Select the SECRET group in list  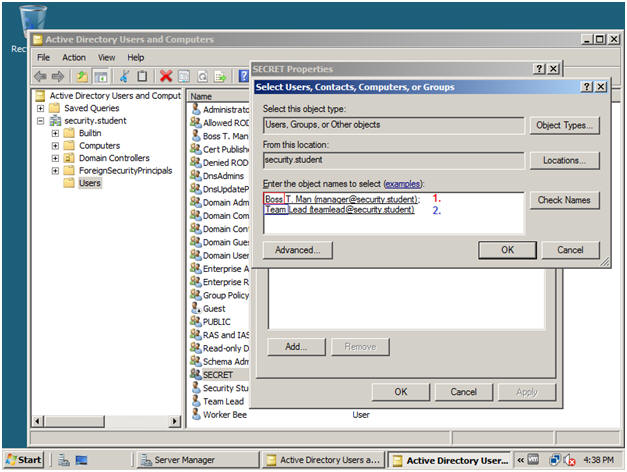[218, 375]
